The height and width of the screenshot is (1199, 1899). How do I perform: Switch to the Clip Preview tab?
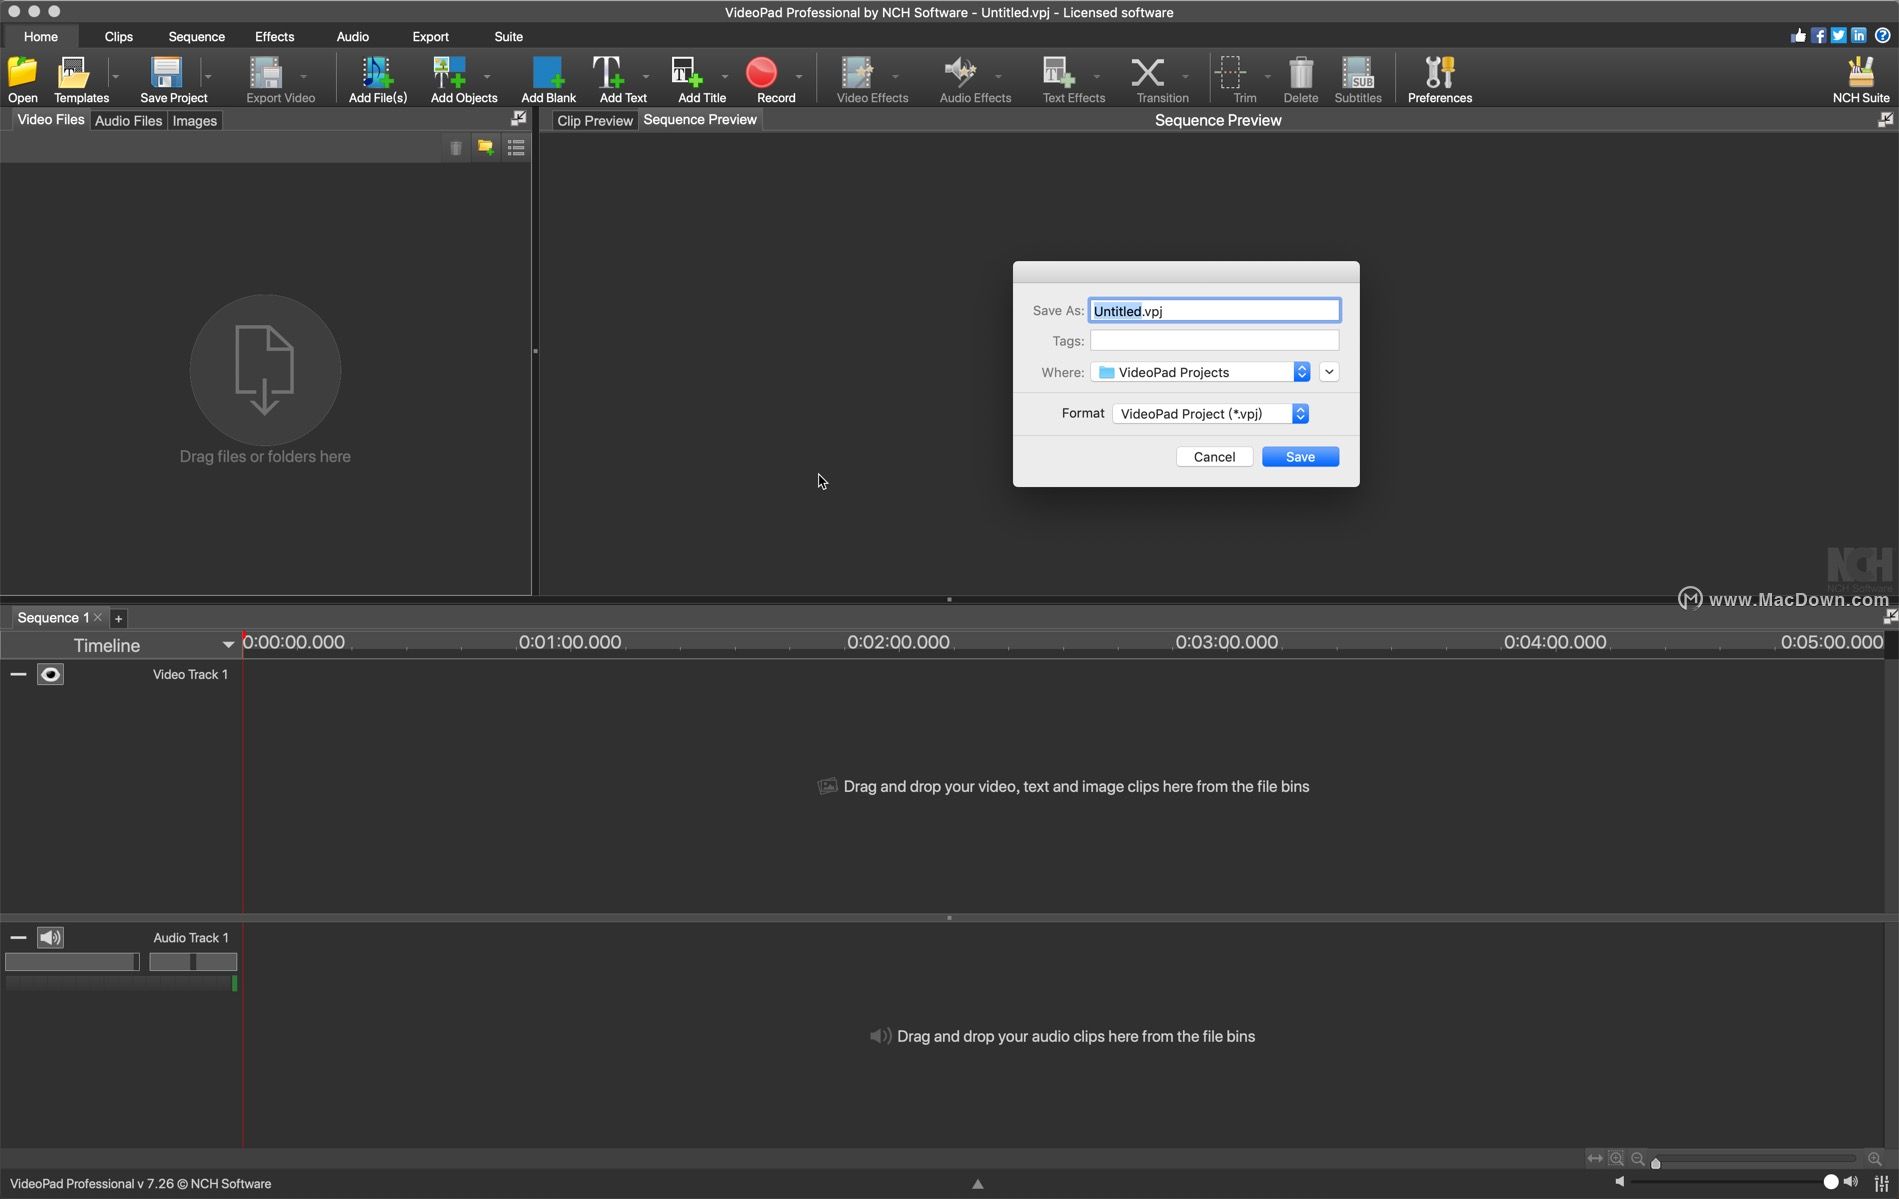point(594,119)
